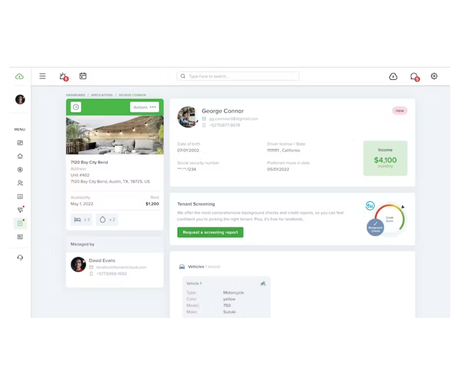
Task: Go to Applications breadcrumb
Action: [x=102, y=95]
